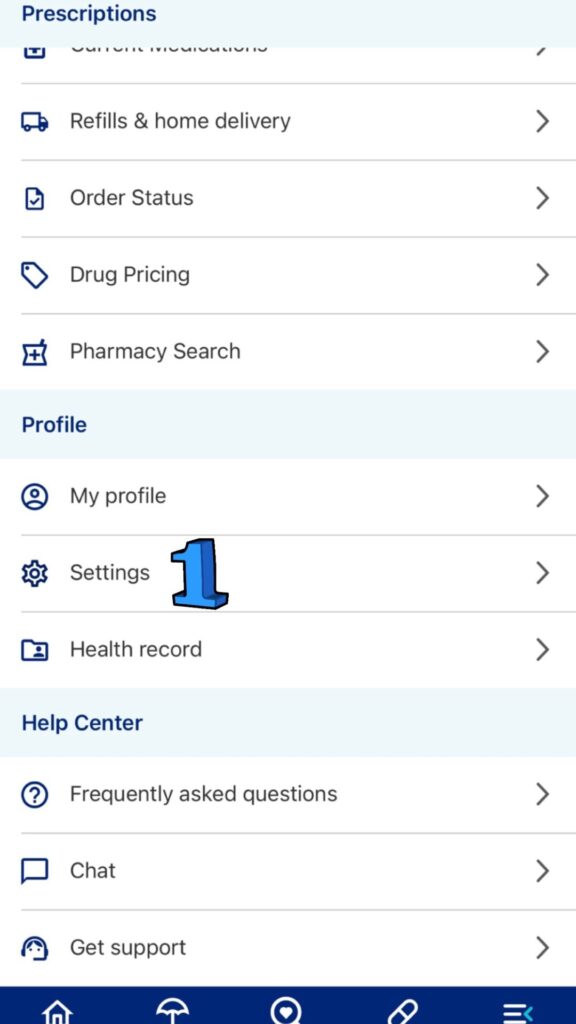This screenshot has height=1024, width=576.
Task: Open the Chat support option
Action: [x=94, y=870]
